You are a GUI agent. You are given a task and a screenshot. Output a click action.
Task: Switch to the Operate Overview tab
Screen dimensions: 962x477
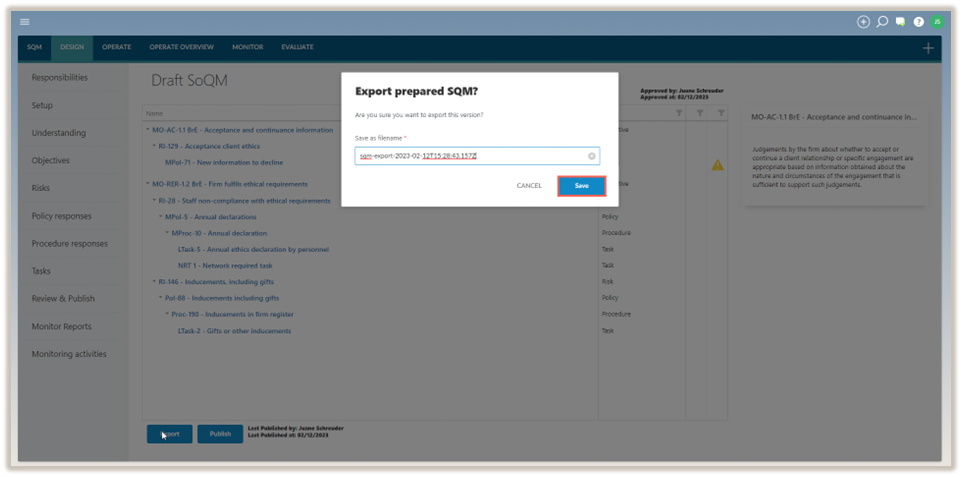click(181, 47)
